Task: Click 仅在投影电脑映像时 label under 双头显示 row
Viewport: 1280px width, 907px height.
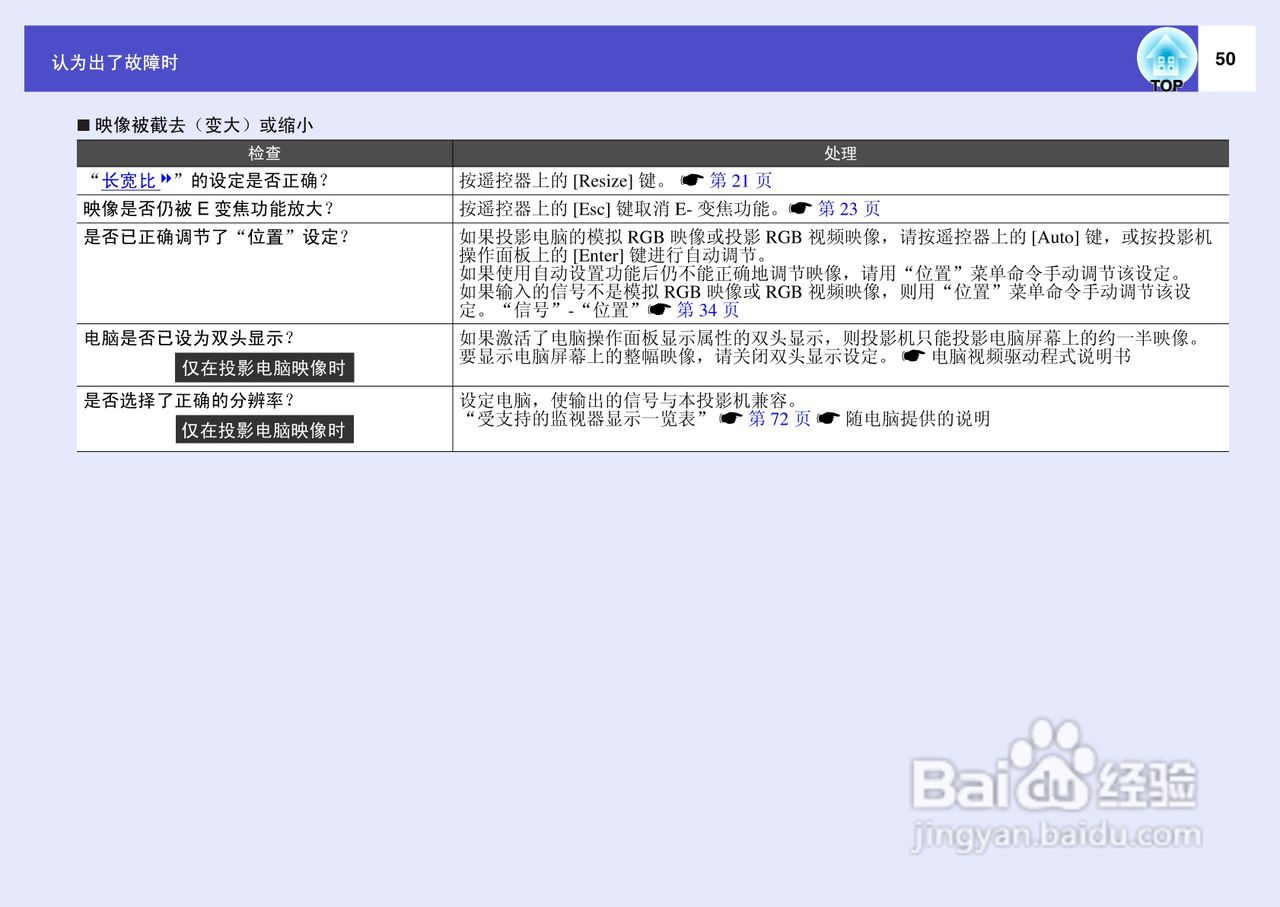Action: pos(264,368)
